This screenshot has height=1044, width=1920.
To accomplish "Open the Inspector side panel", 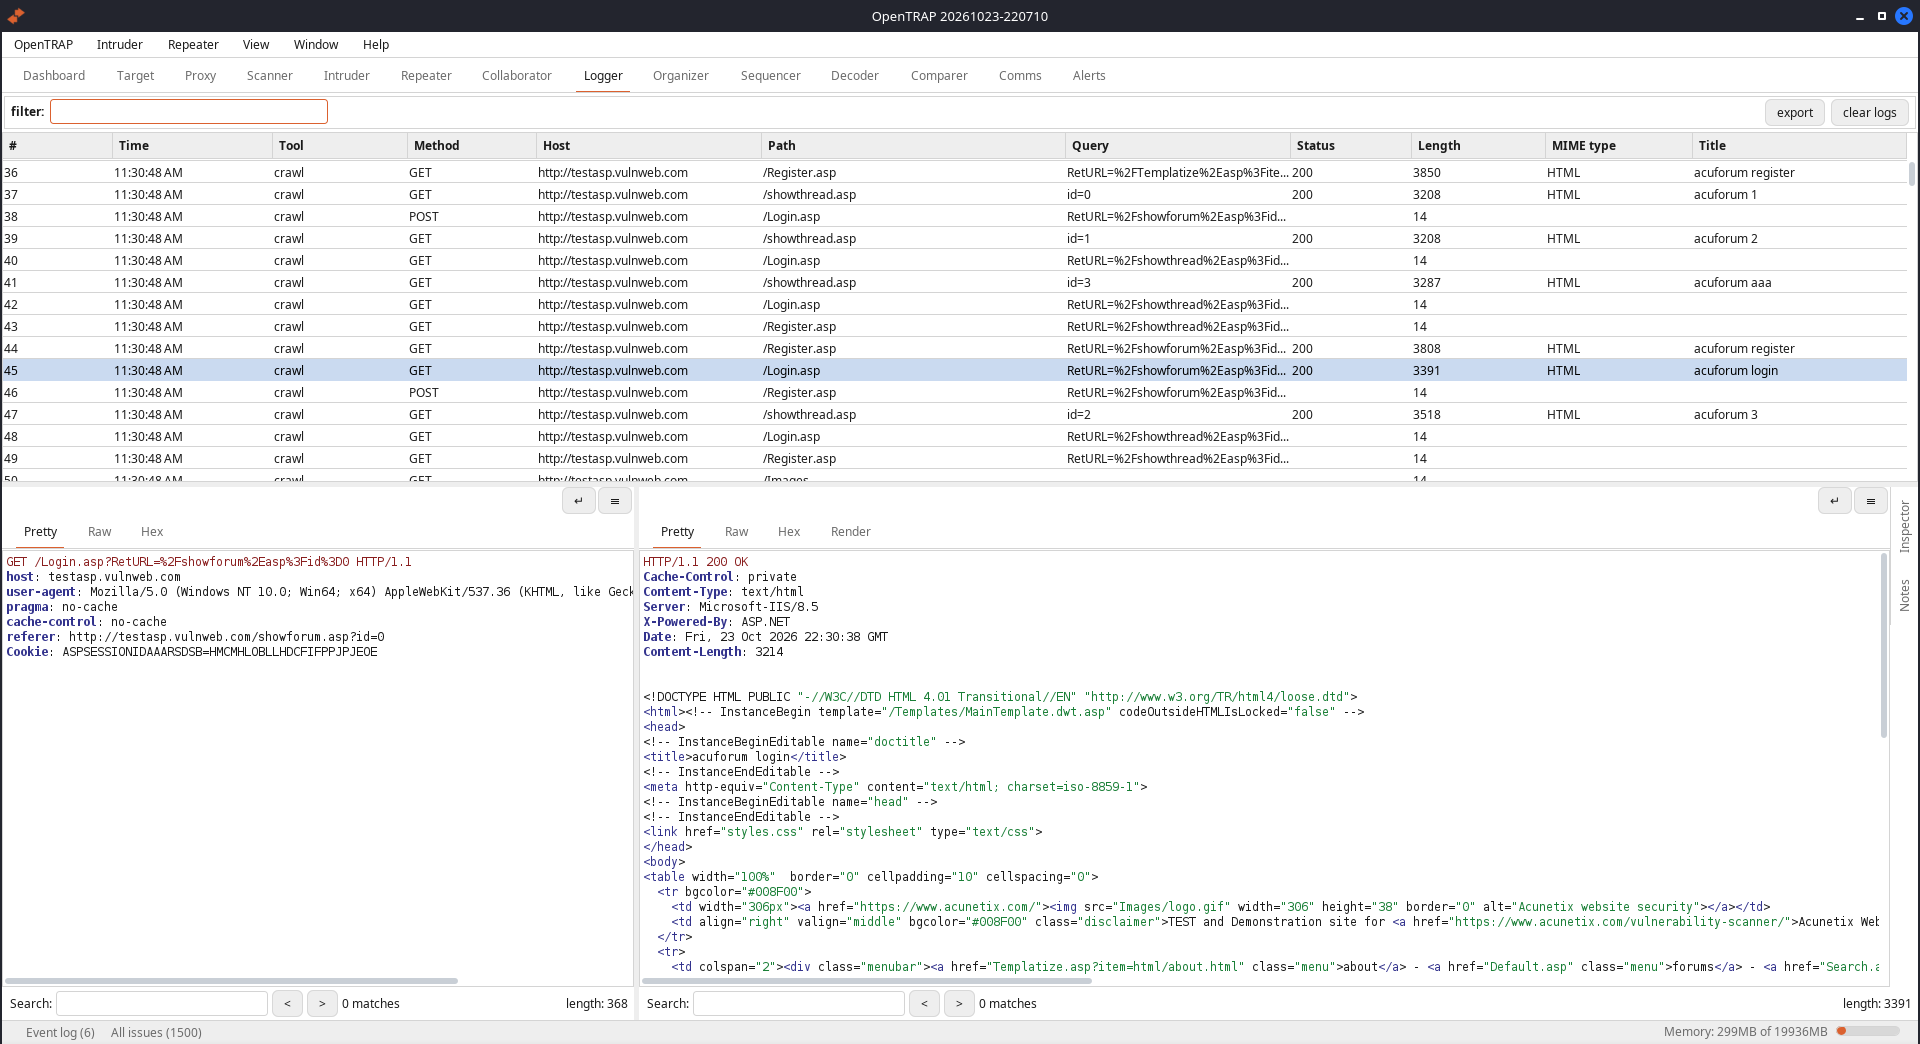I will 1904,527.
